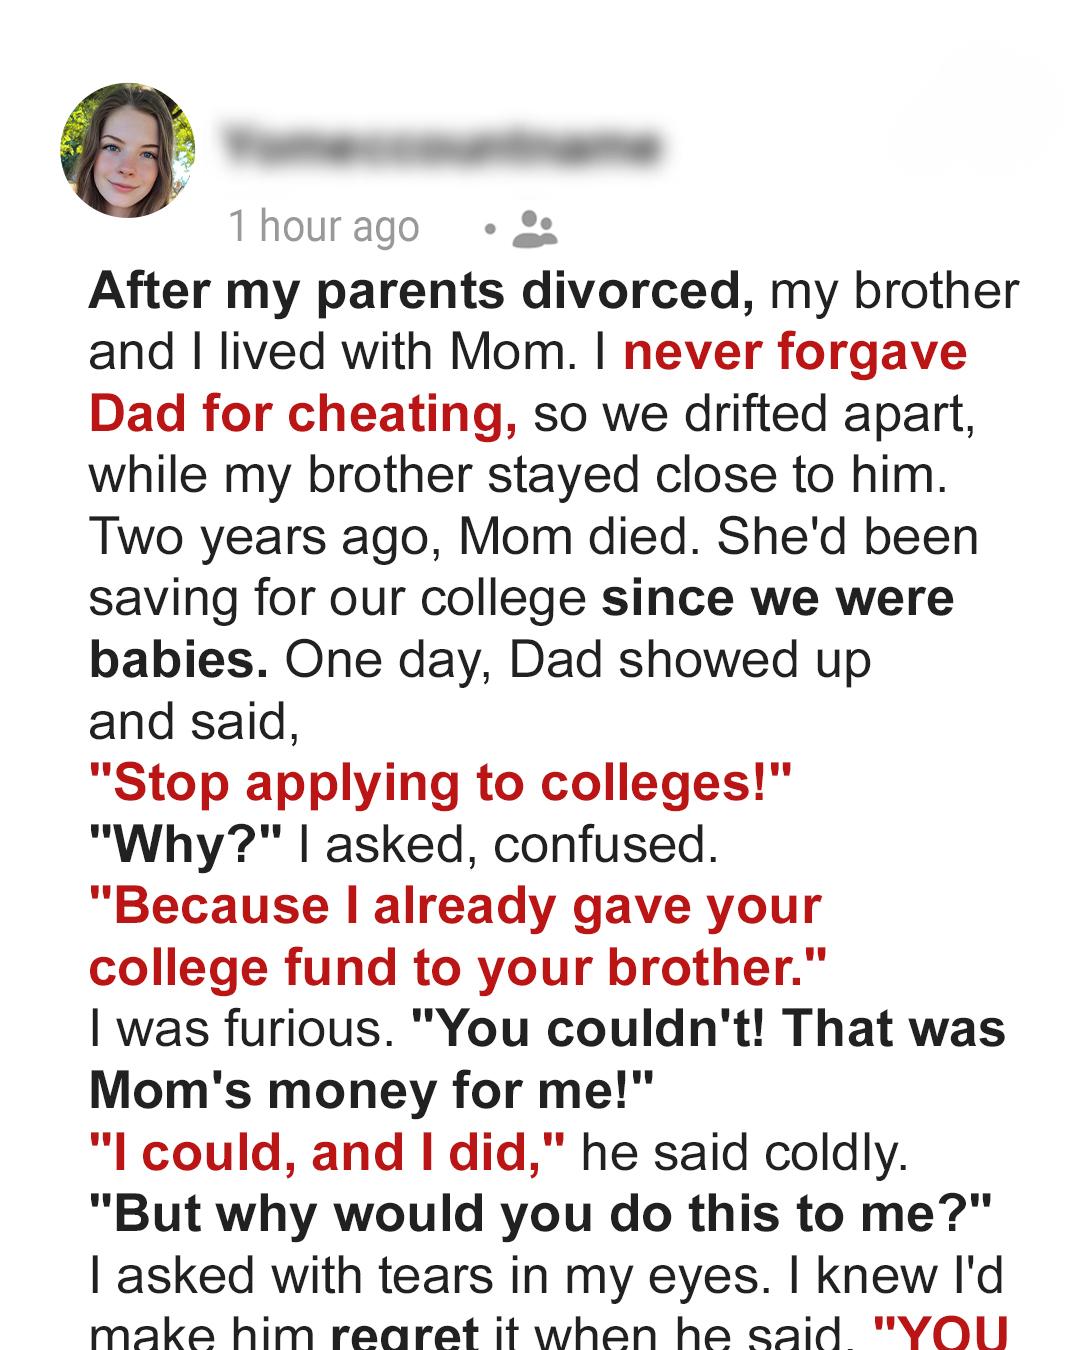Click the red "Stop applying to colleges!" quote

[440, 783]
